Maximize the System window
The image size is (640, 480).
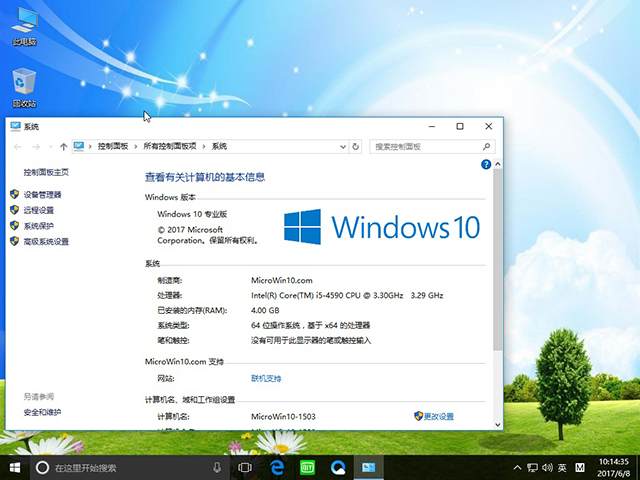click(460, 127)
